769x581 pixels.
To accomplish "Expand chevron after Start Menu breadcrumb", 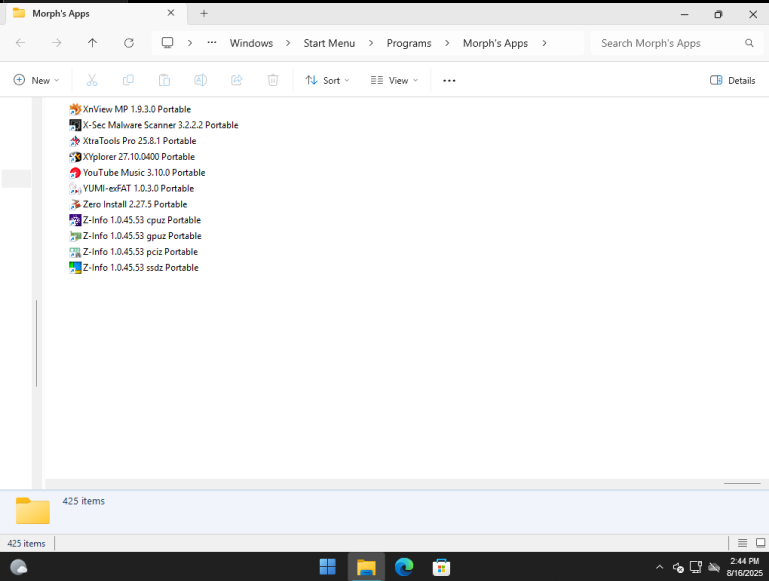I will click(371, 43).
